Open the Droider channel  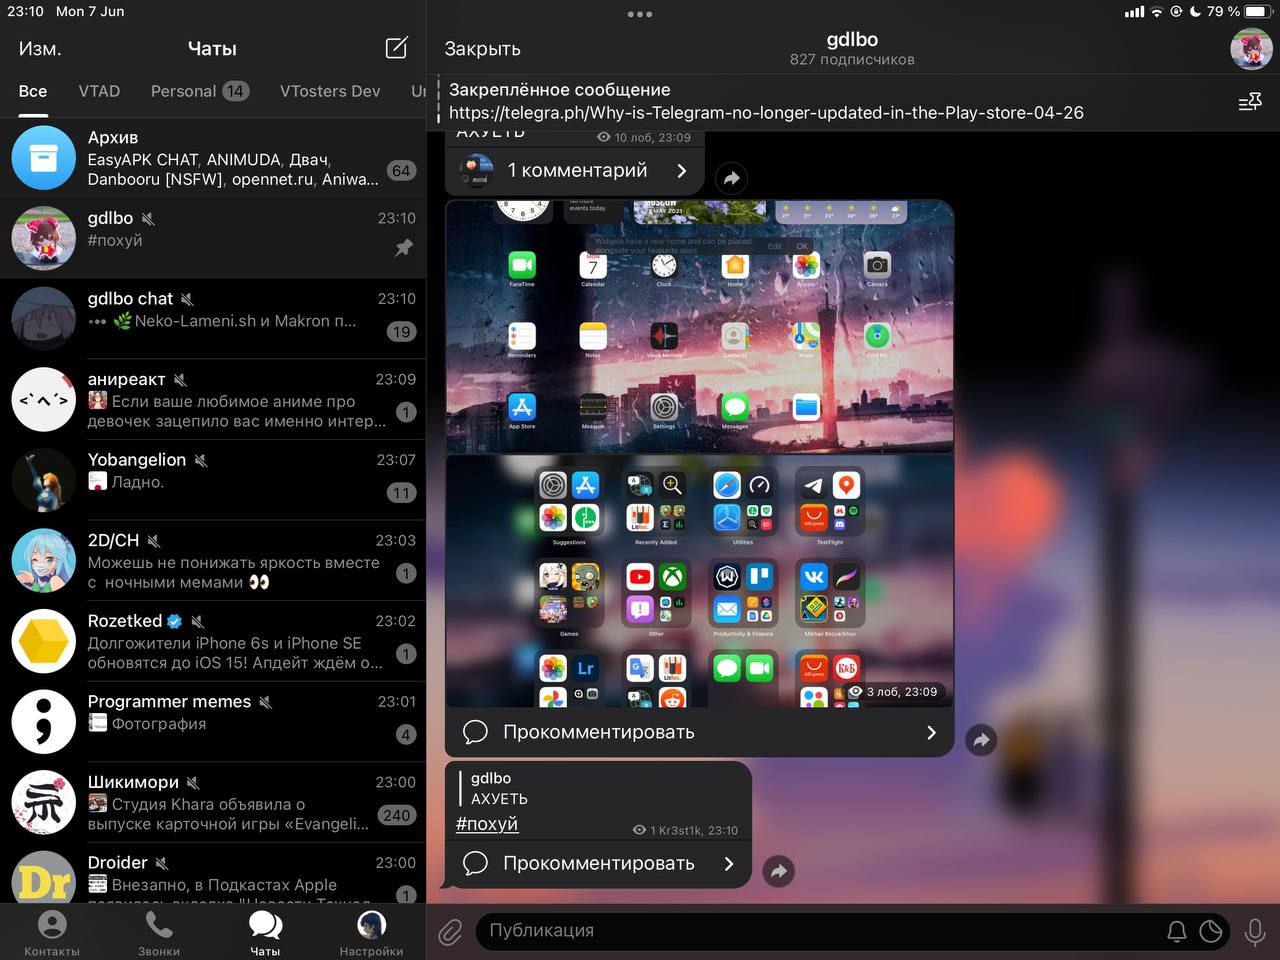tap(213, 874)
